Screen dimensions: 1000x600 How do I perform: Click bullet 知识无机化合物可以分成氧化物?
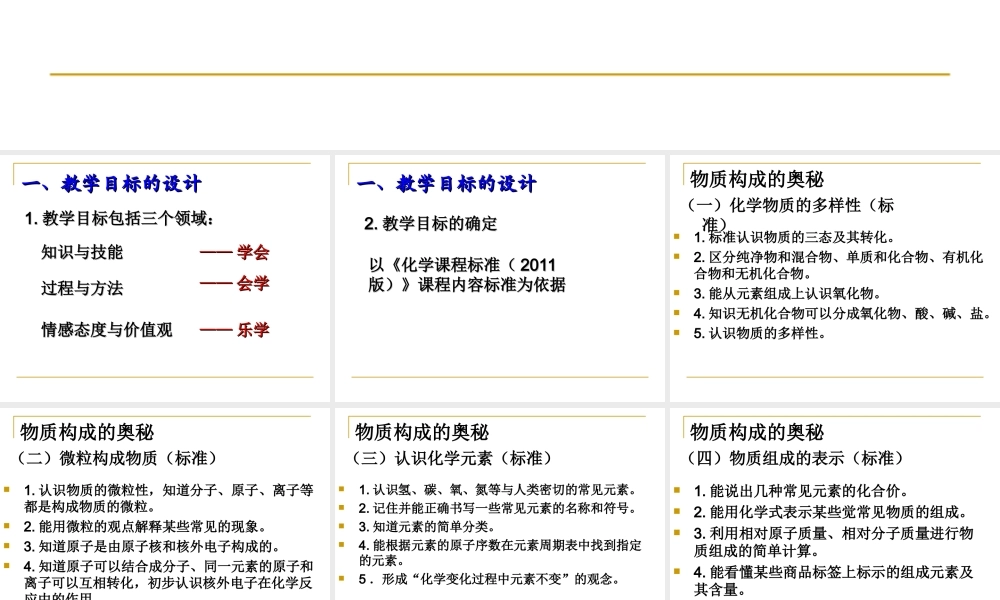click(842, 314)
